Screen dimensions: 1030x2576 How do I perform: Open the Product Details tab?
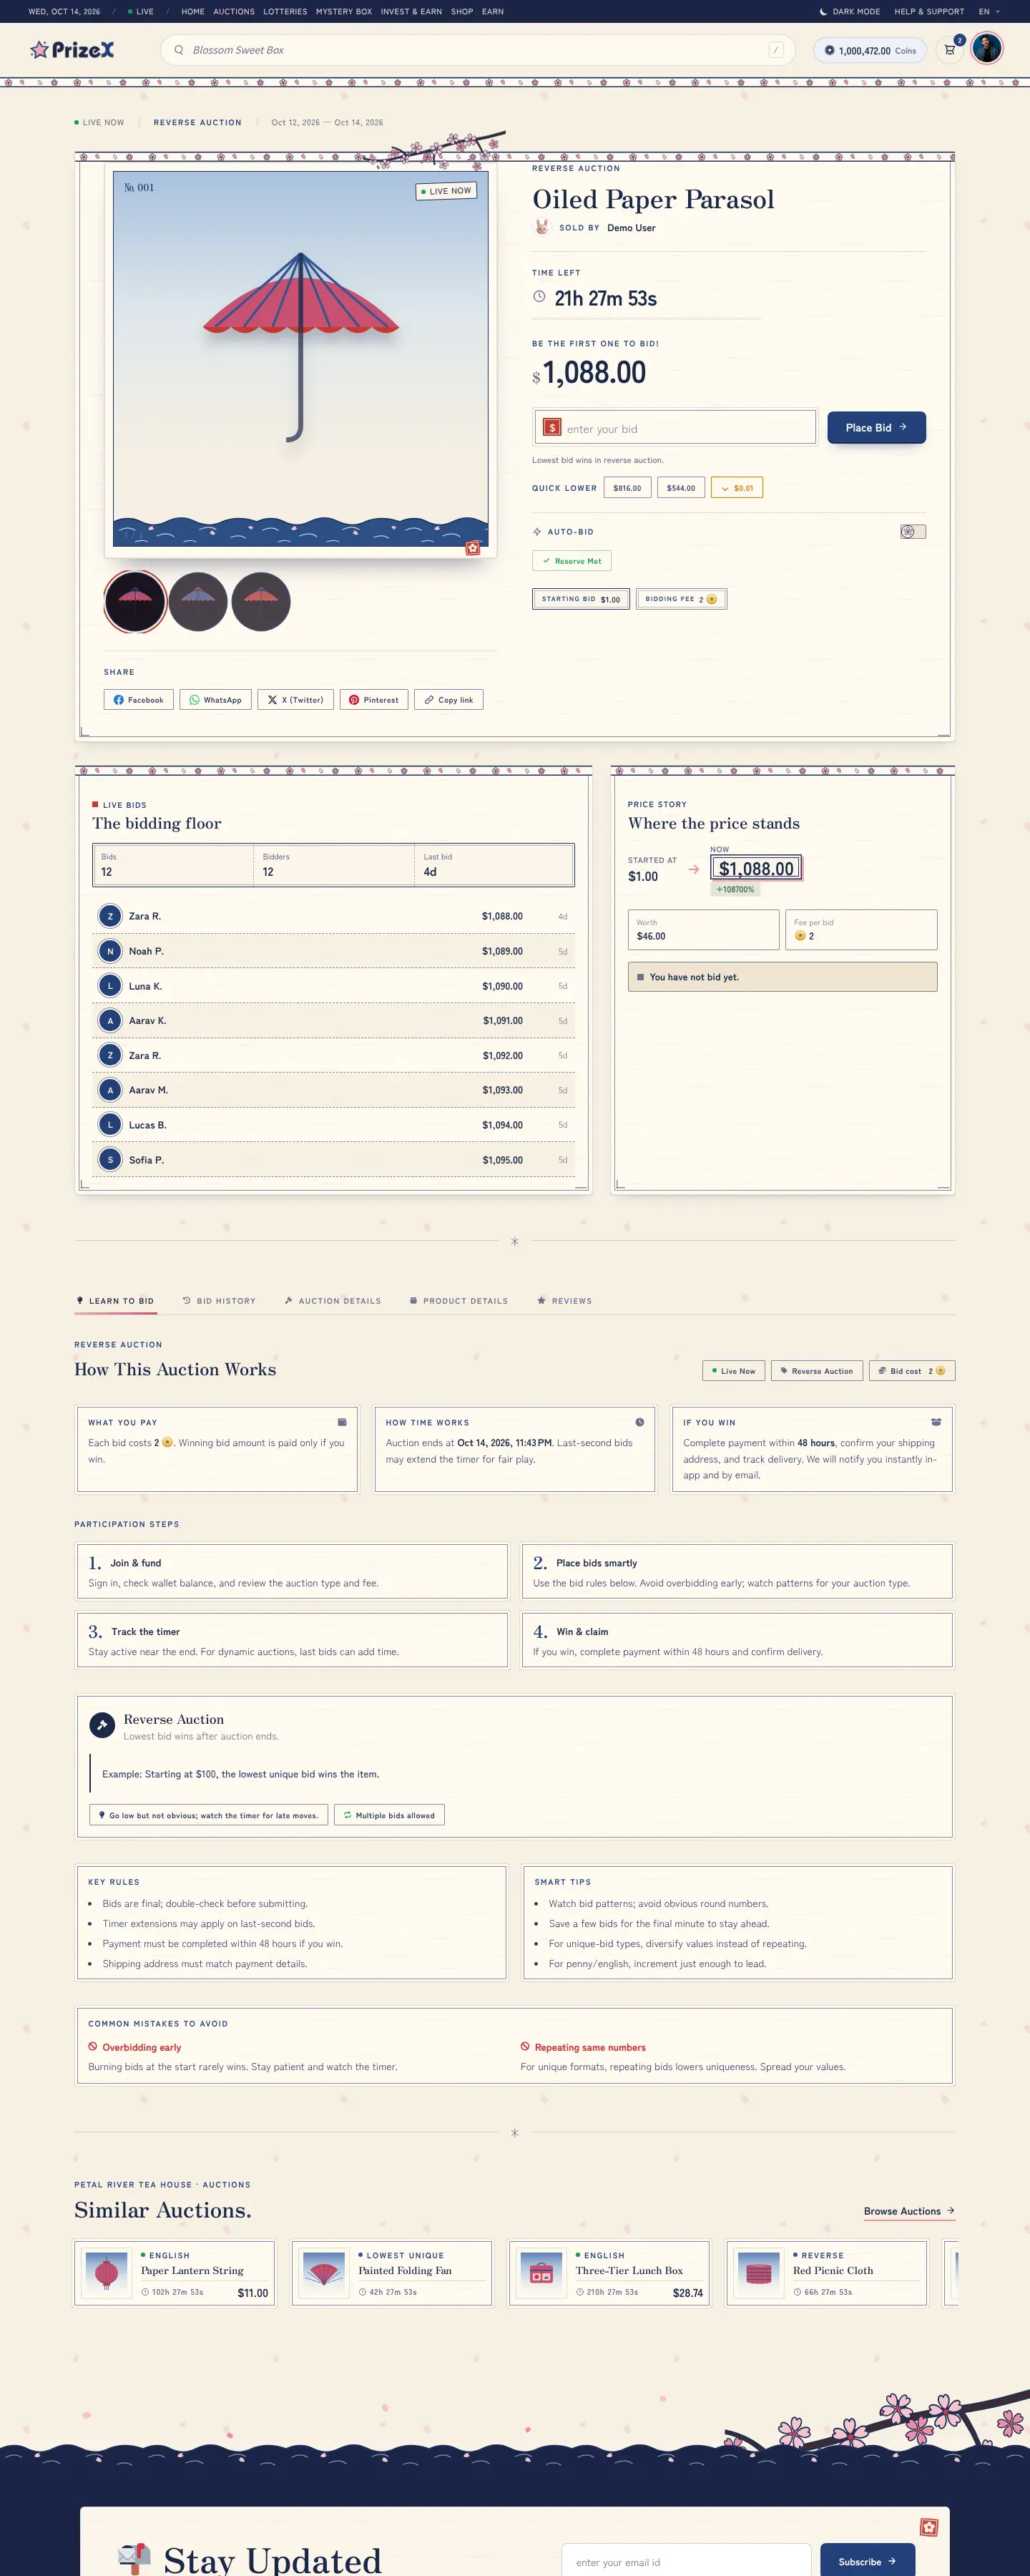click(x=459, y=1301)
